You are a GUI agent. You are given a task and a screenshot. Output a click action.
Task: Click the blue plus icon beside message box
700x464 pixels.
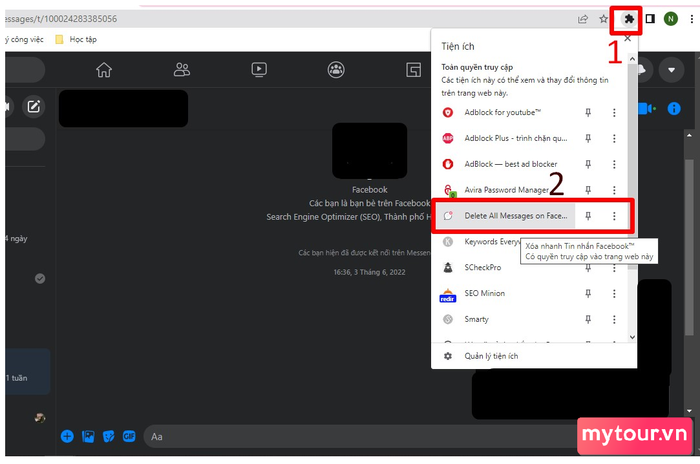pyautogui.click(x=67, y=436)
